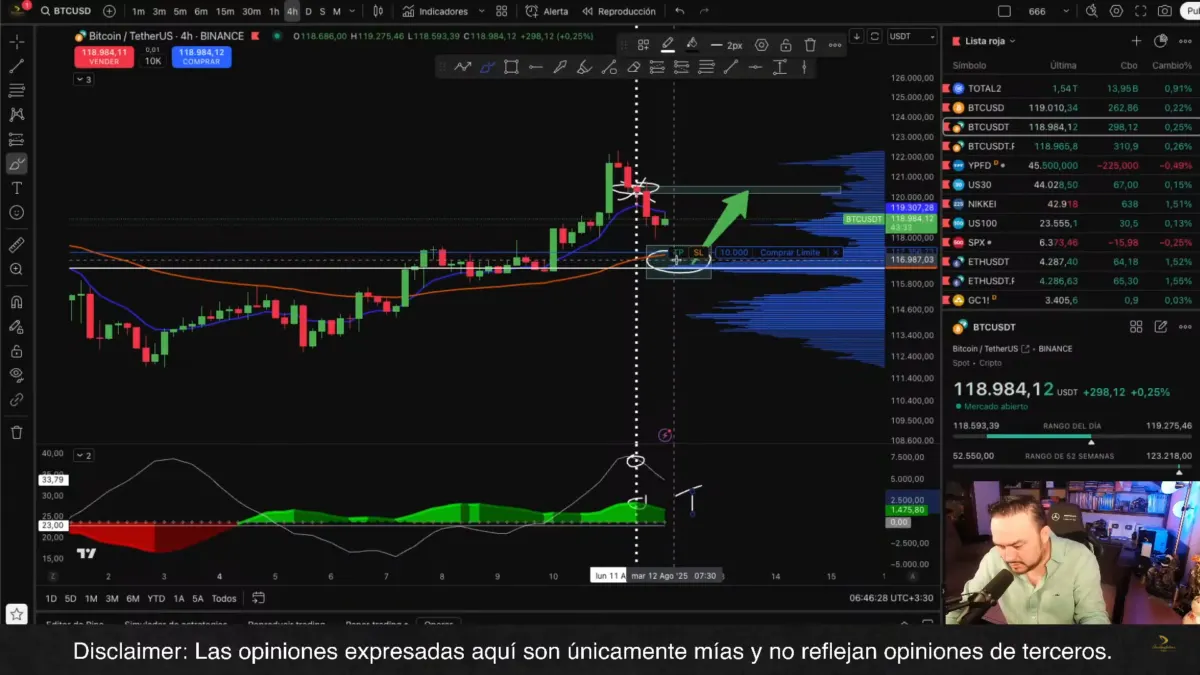
Task: Lock the selected drawing
Action: coord(786,45)
